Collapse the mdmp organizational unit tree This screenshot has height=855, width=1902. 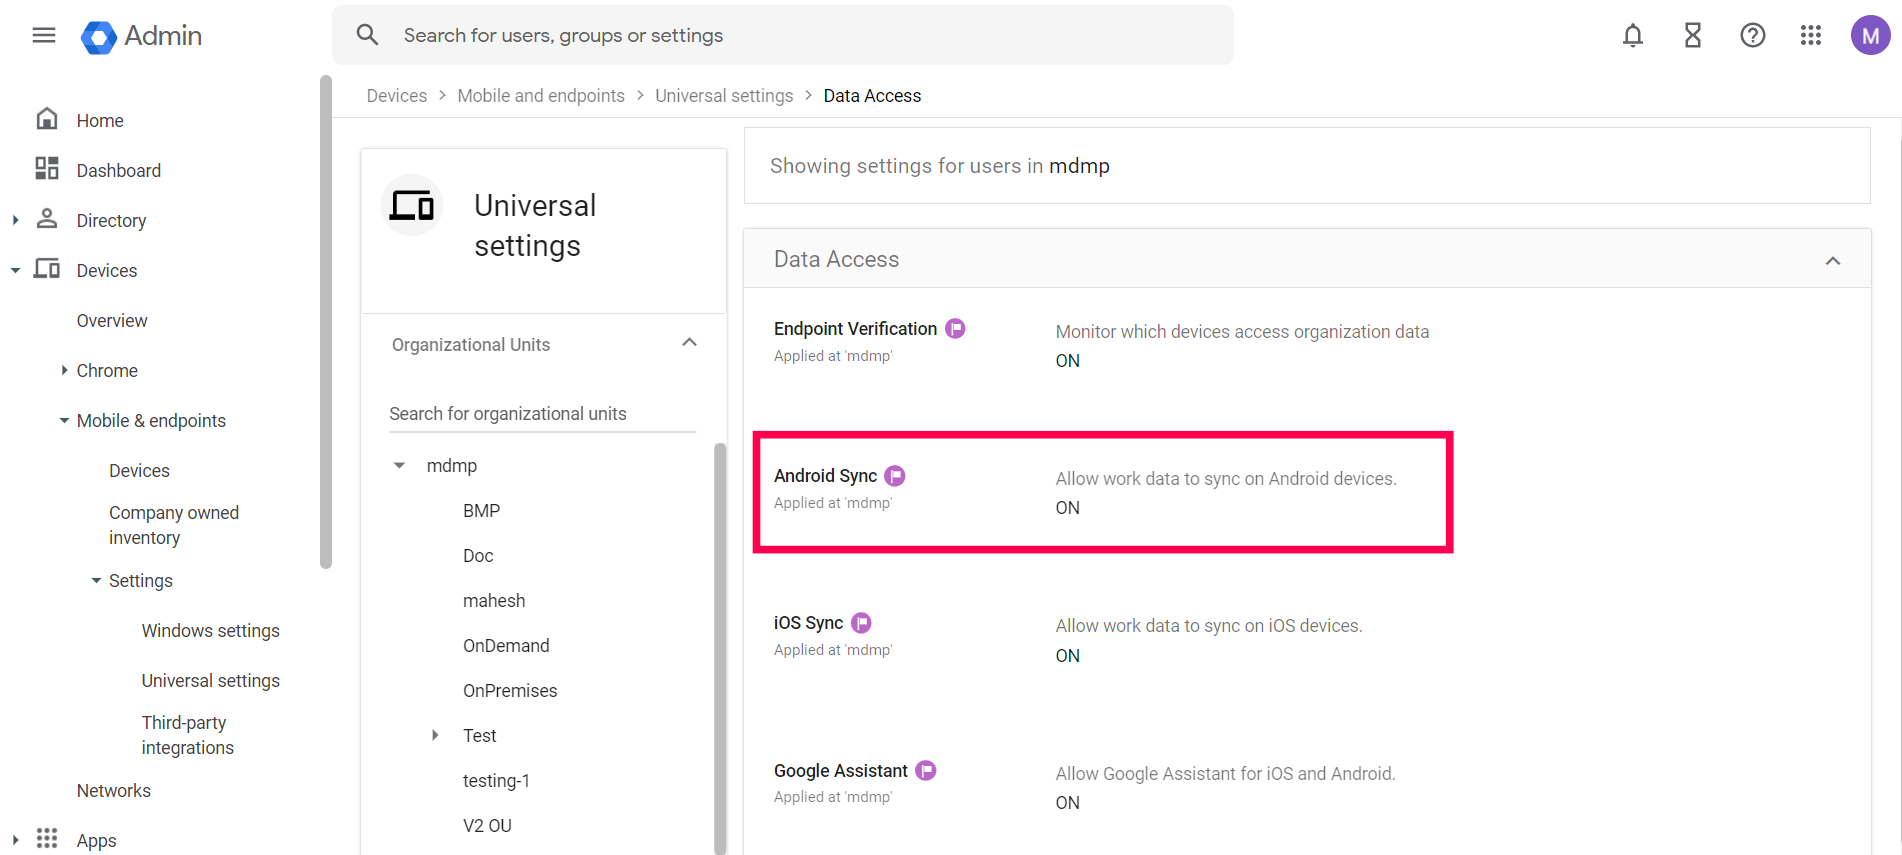399,466
